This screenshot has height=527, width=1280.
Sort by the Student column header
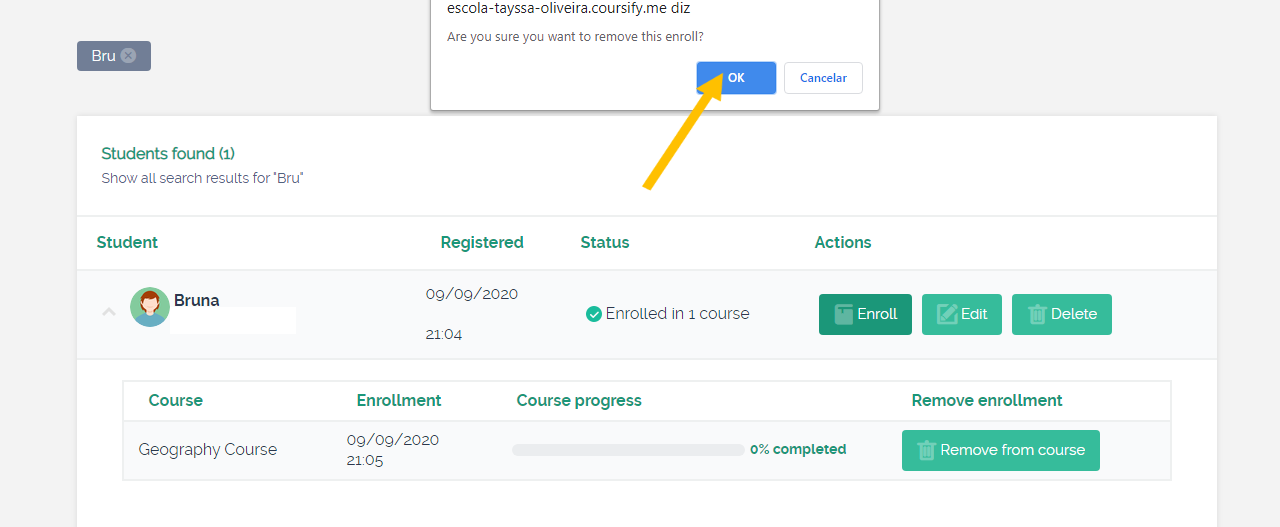127,242
